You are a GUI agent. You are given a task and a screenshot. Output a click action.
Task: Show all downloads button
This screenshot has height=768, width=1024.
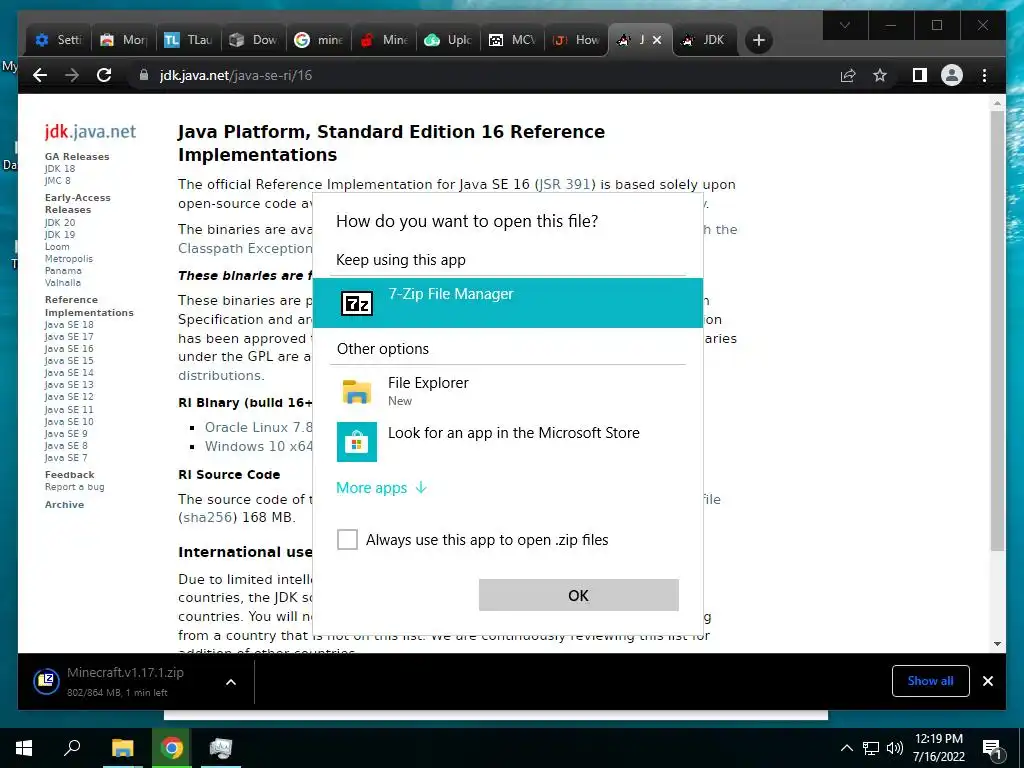click(931, 681)
